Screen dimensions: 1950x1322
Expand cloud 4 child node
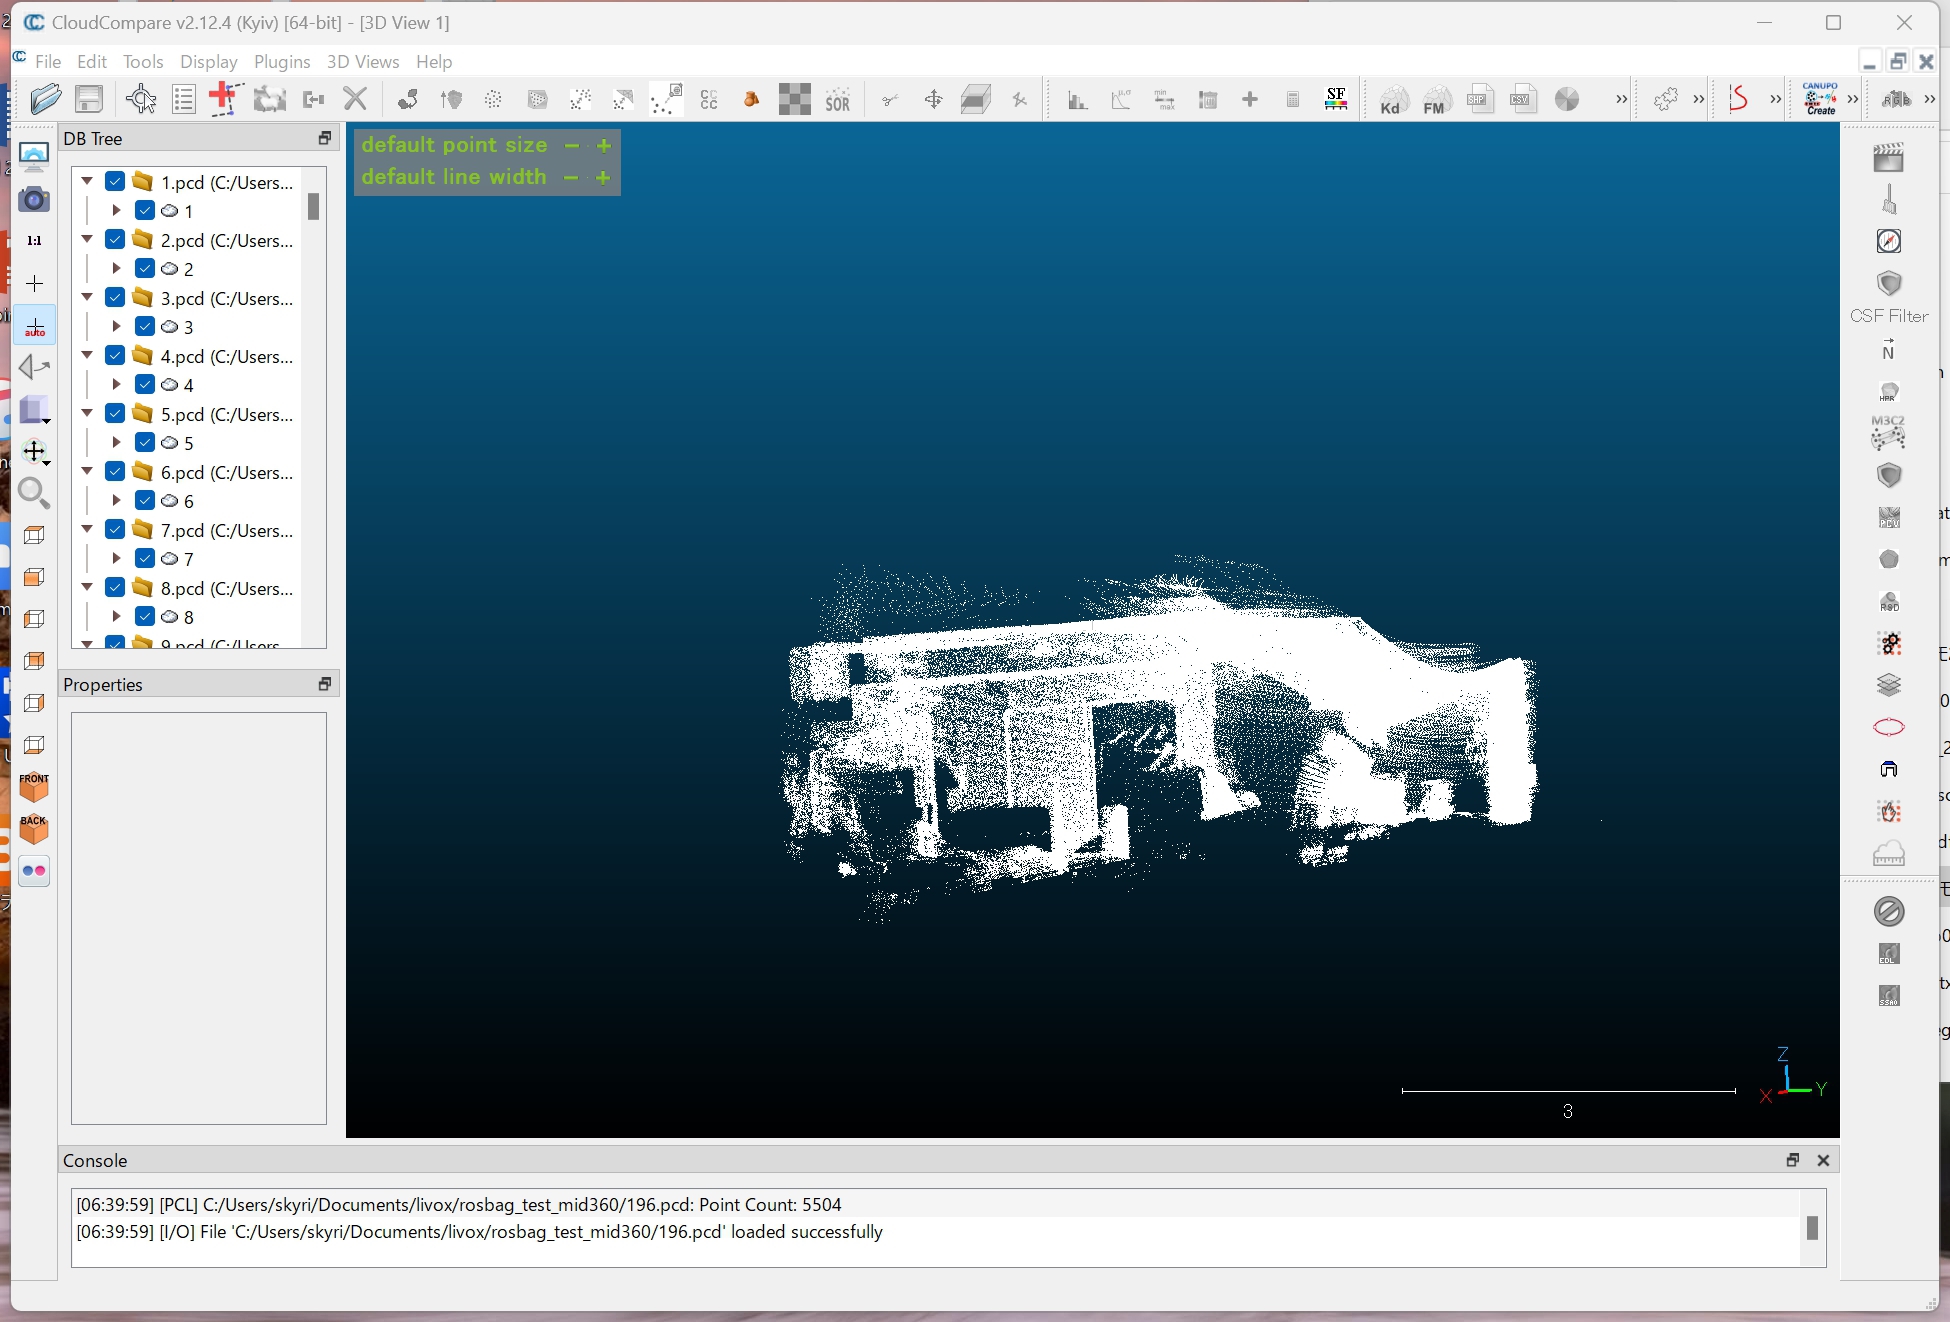[x=116, y=384]
